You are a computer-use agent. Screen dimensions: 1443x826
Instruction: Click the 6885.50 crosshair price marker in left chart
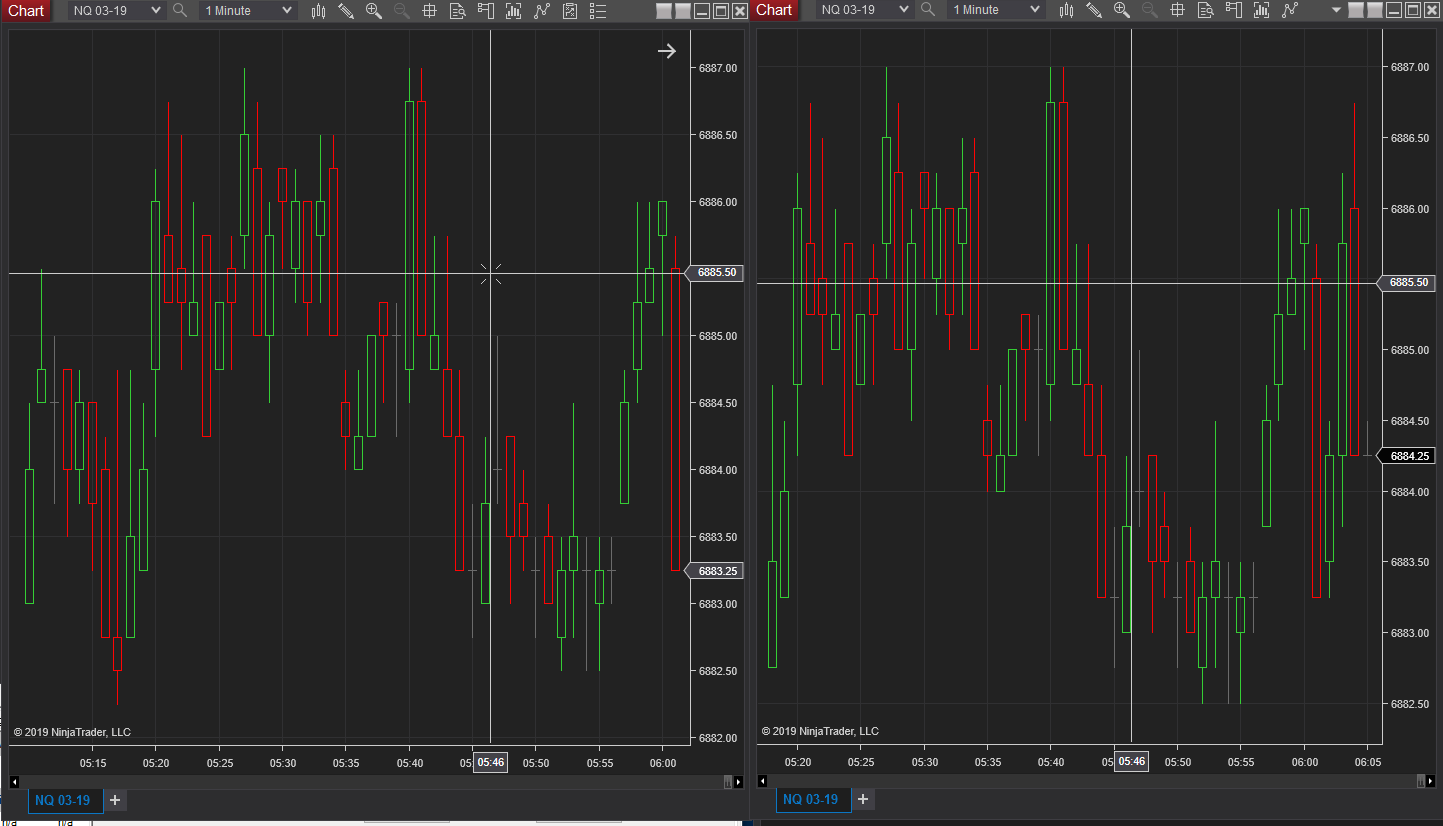pyautogui.click(x=716, y=272)
